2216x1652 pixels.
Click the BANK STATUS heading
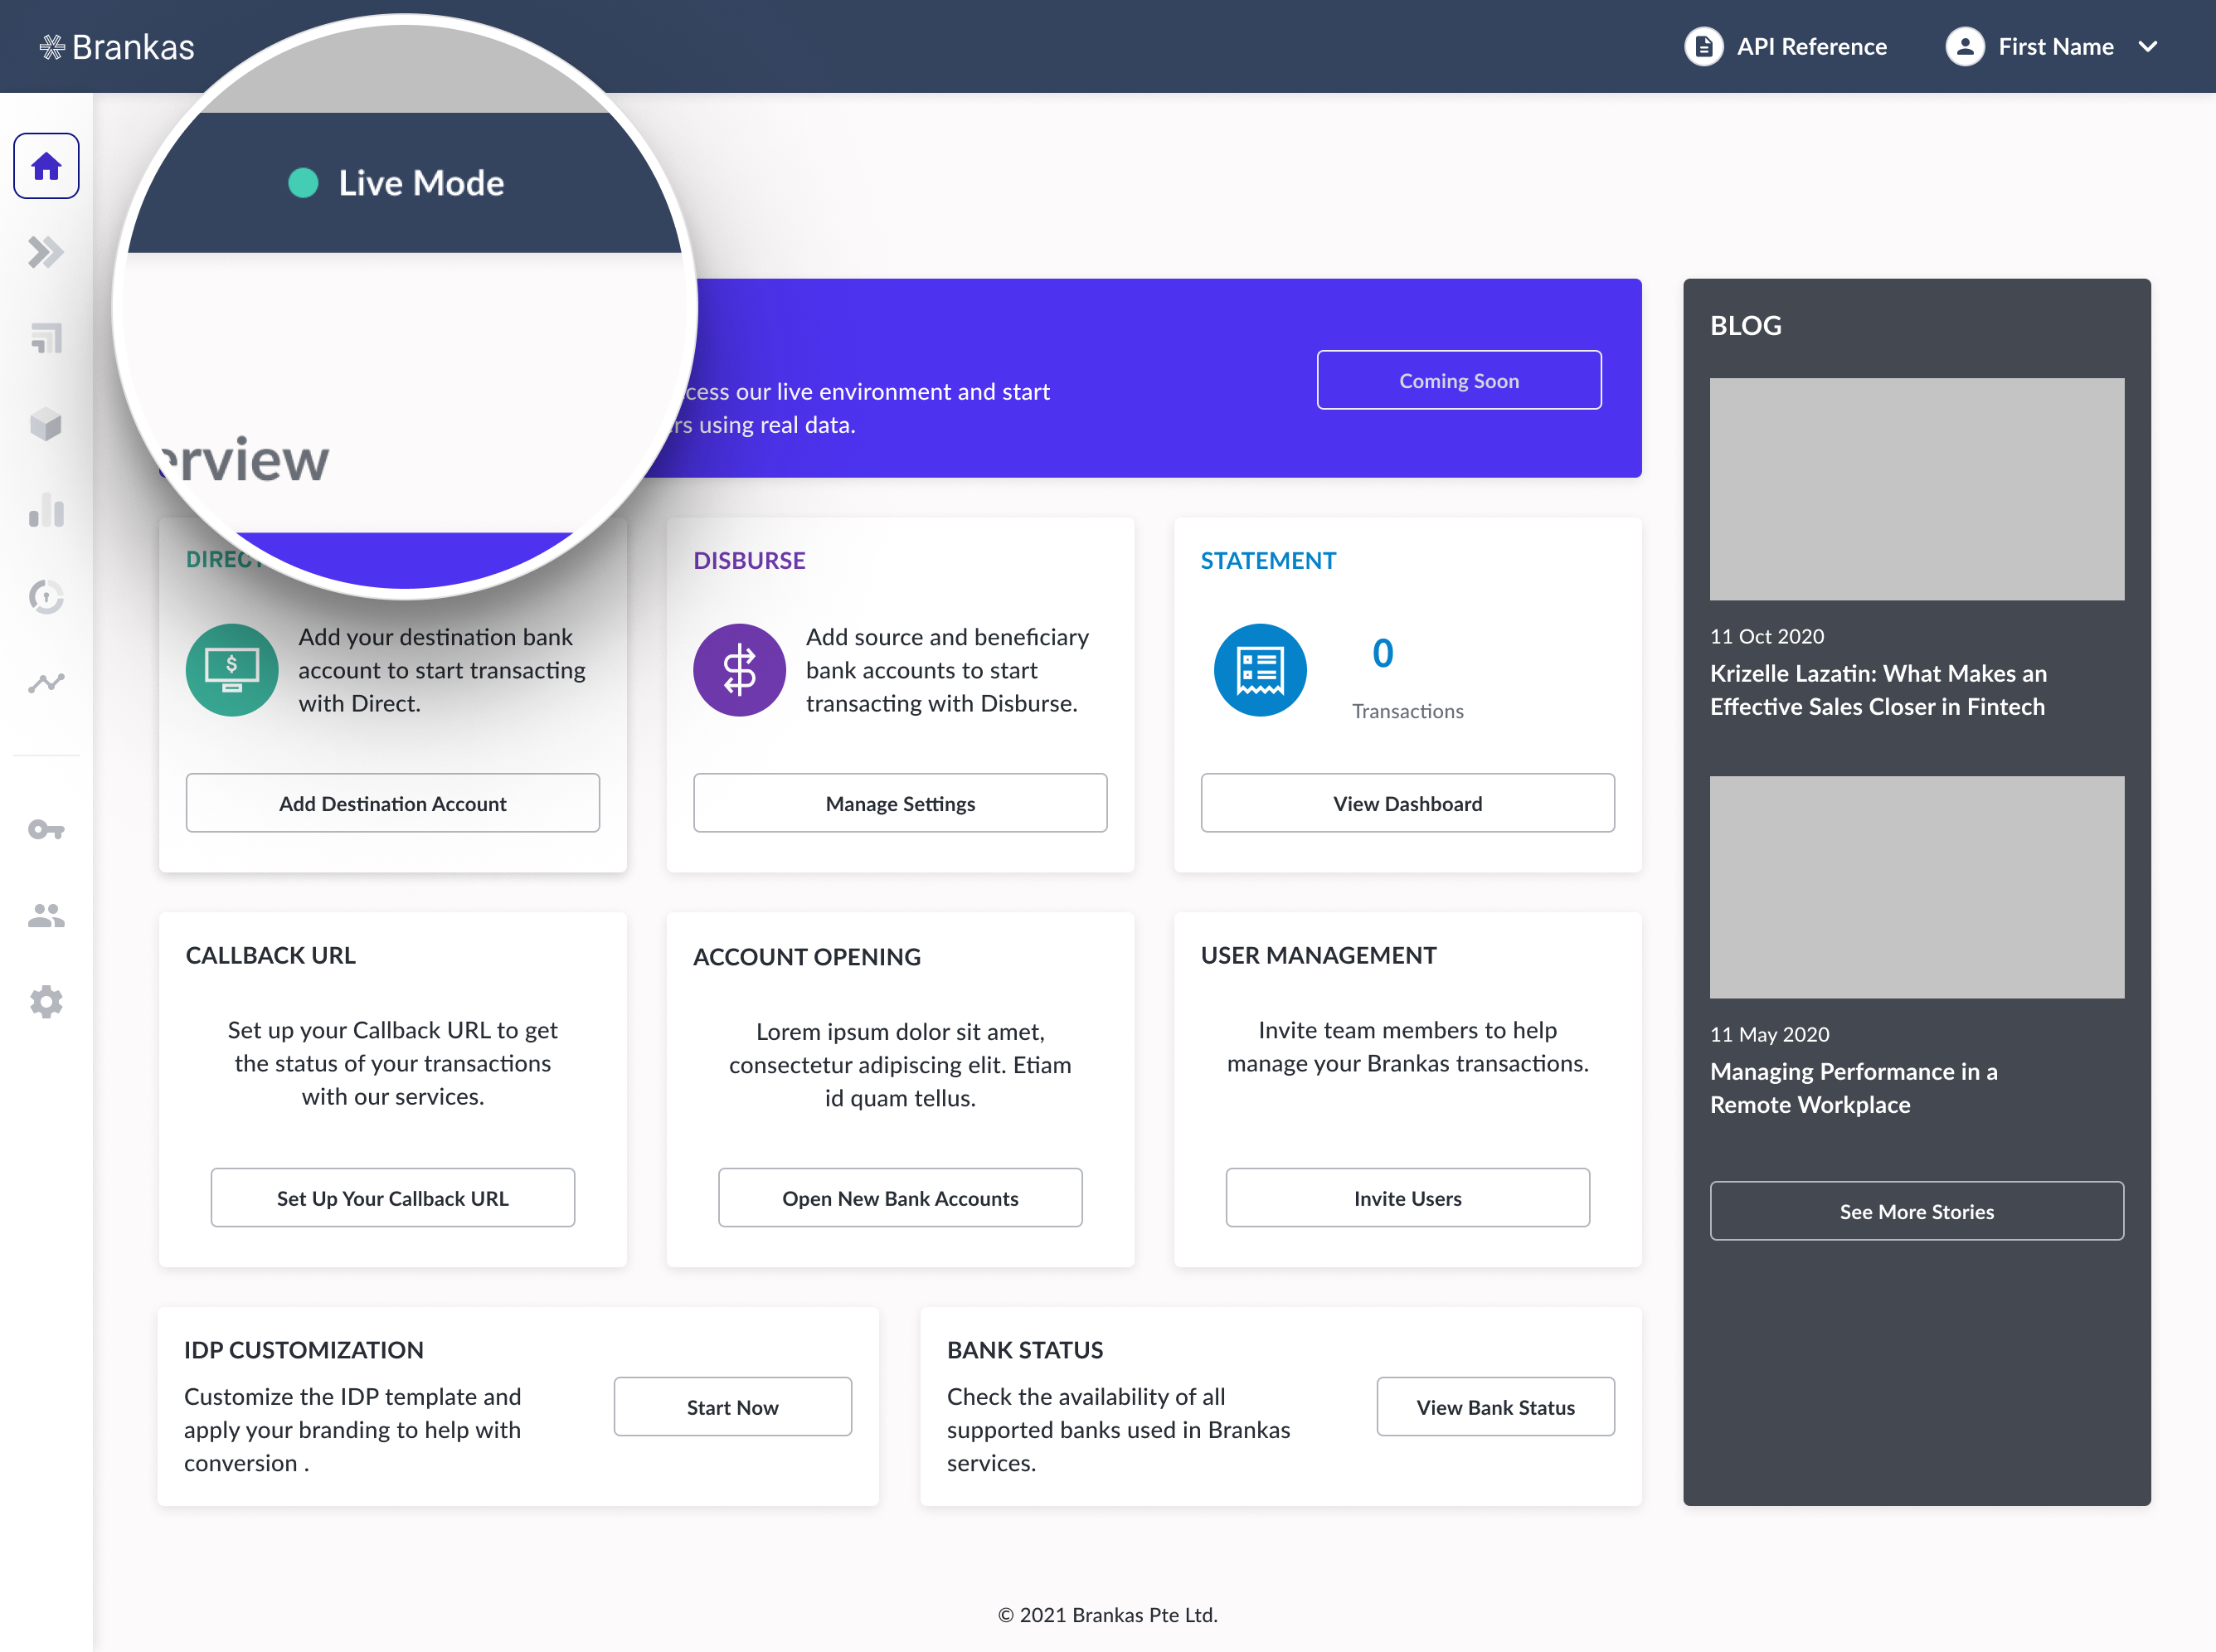[1025, 1350]
